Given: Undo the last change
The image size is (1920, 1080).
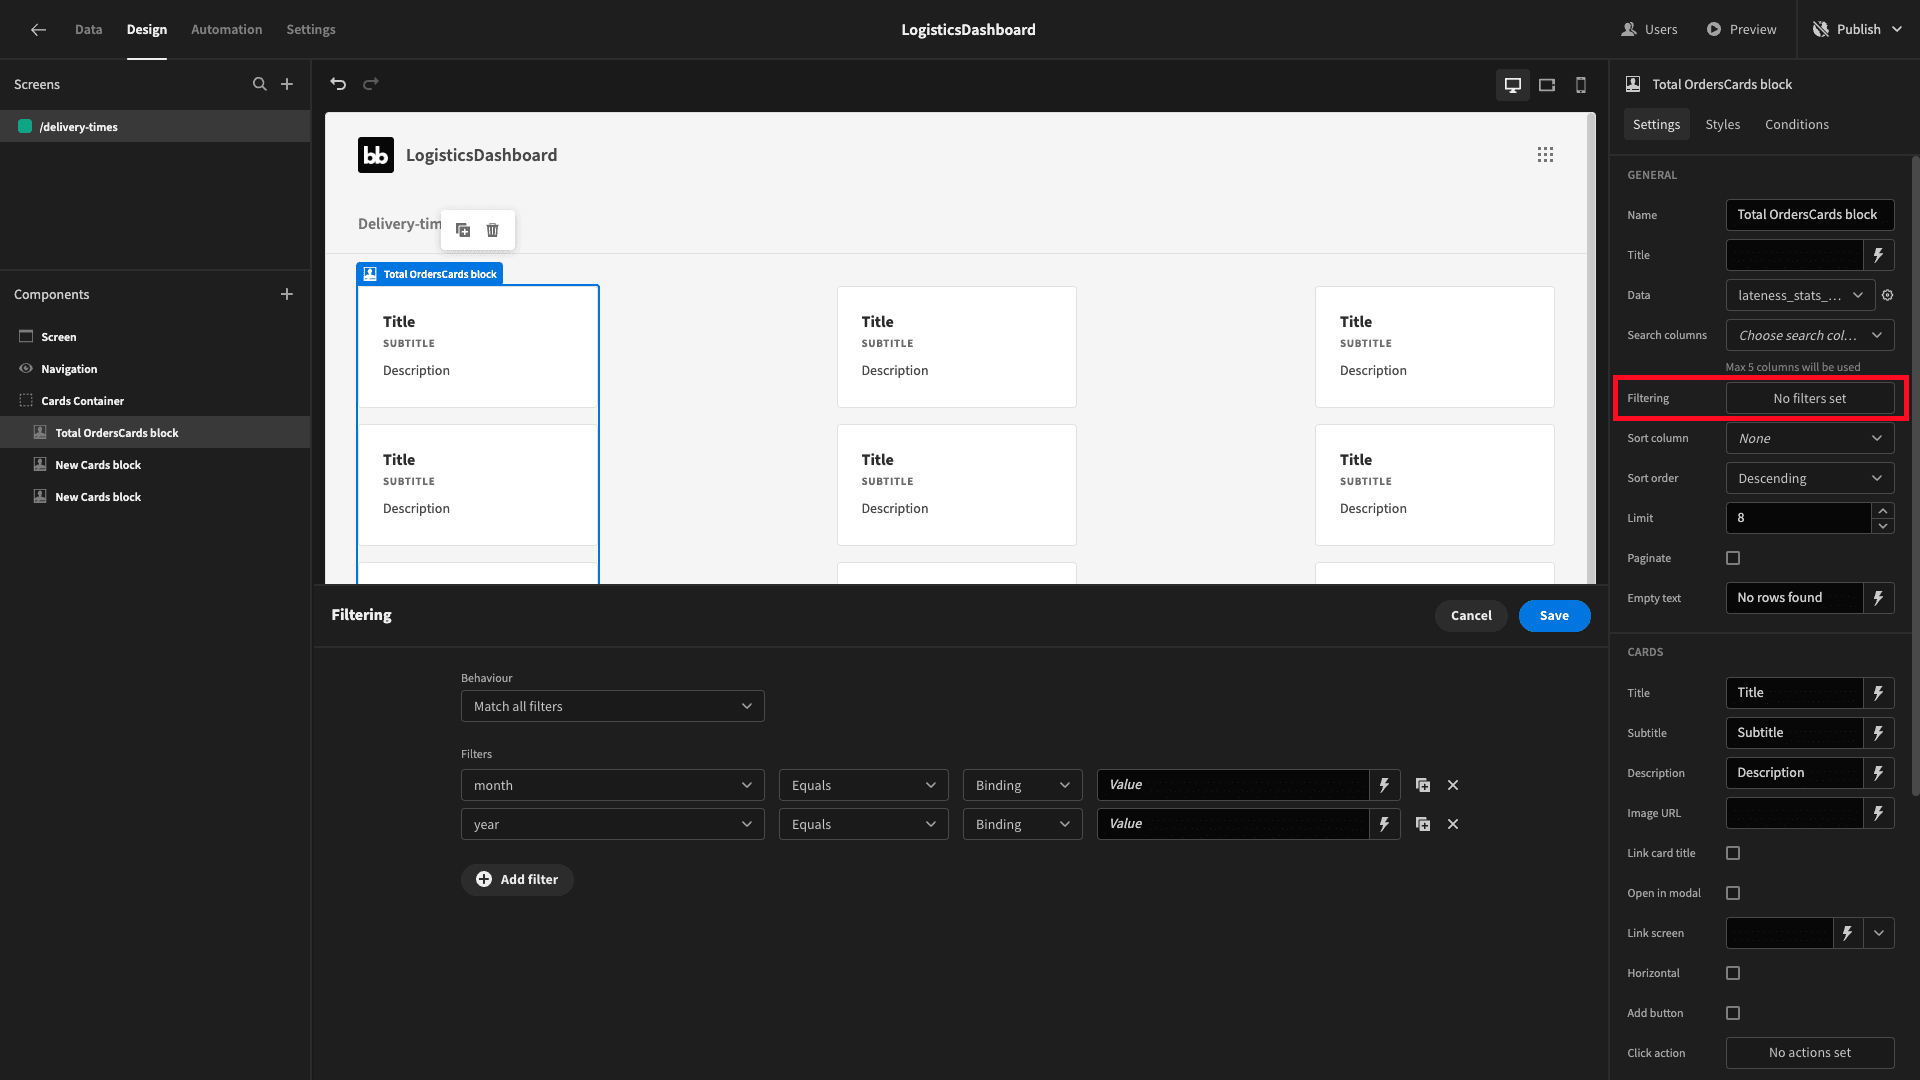Looking at the screenshot, I should tap(338, 84).
